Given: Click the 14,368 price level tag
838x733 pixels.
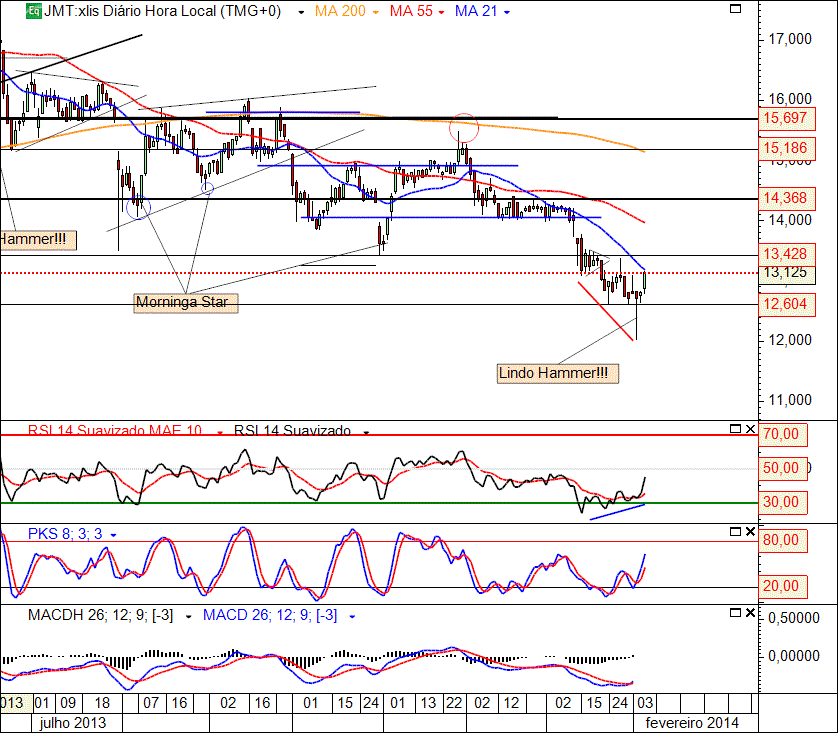Looking at the screenshot, I should click(x=787, y=198).
